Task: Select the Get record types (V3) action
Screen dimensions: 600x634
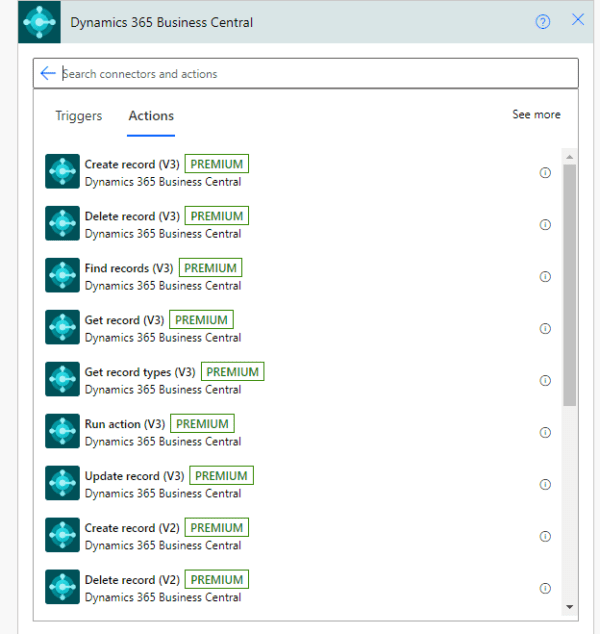Action: [x=140, y=373]
